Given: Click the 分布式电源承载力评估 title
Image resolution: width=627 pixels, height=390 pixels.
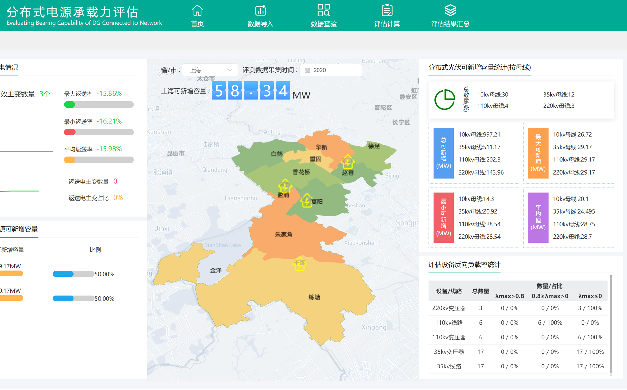Looking at the screenshot, I should (72, 12).
